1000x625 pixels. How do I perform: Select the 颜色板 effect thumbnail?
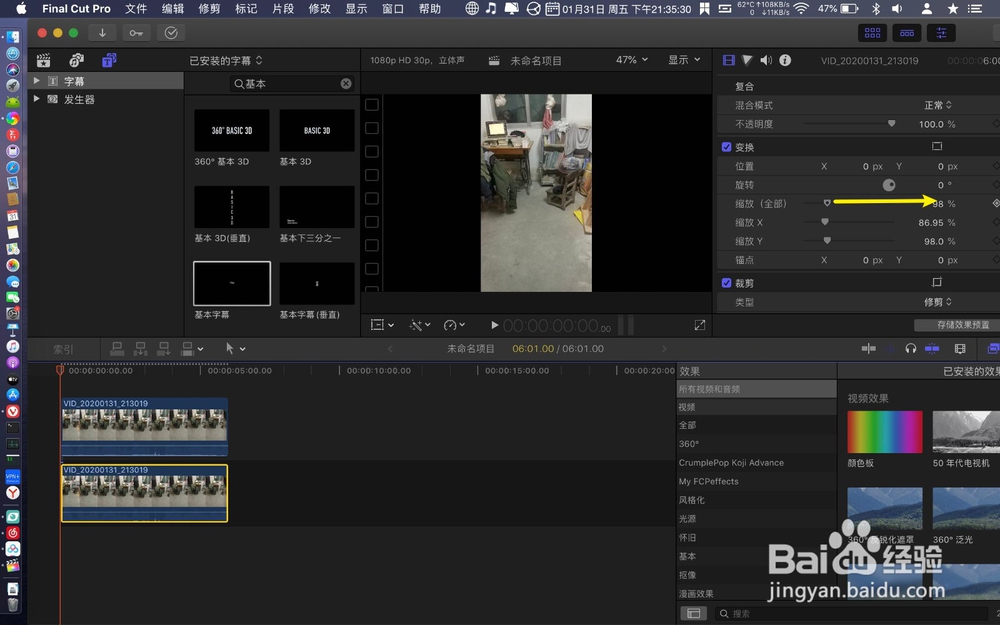884,431
